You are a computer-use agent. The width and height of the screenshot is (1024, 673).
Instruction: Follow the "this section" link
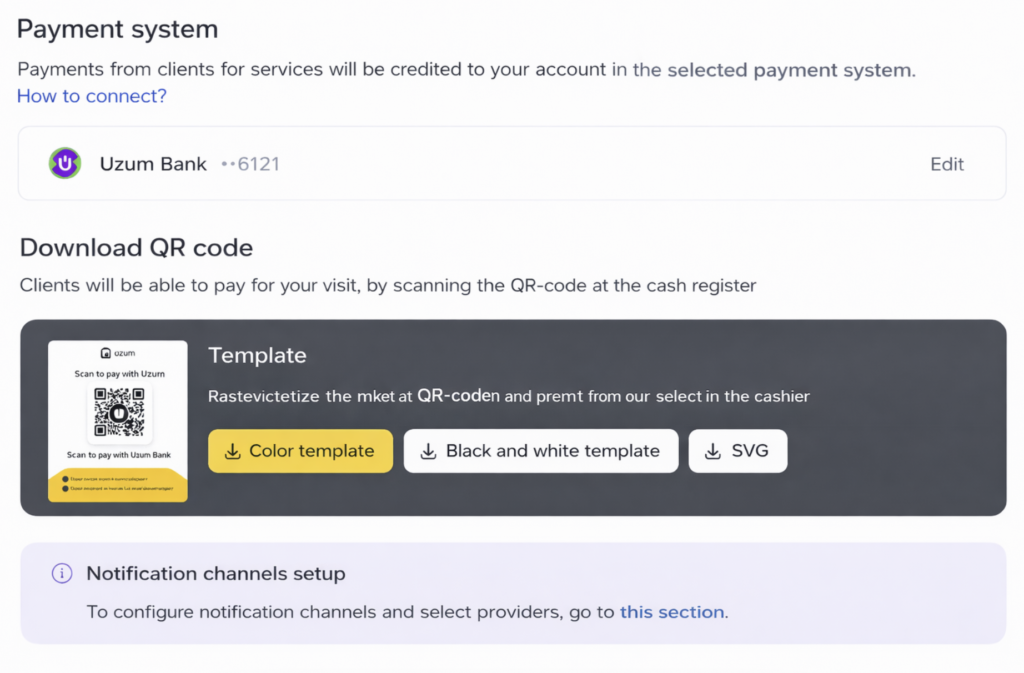click(x=672, y=612)
